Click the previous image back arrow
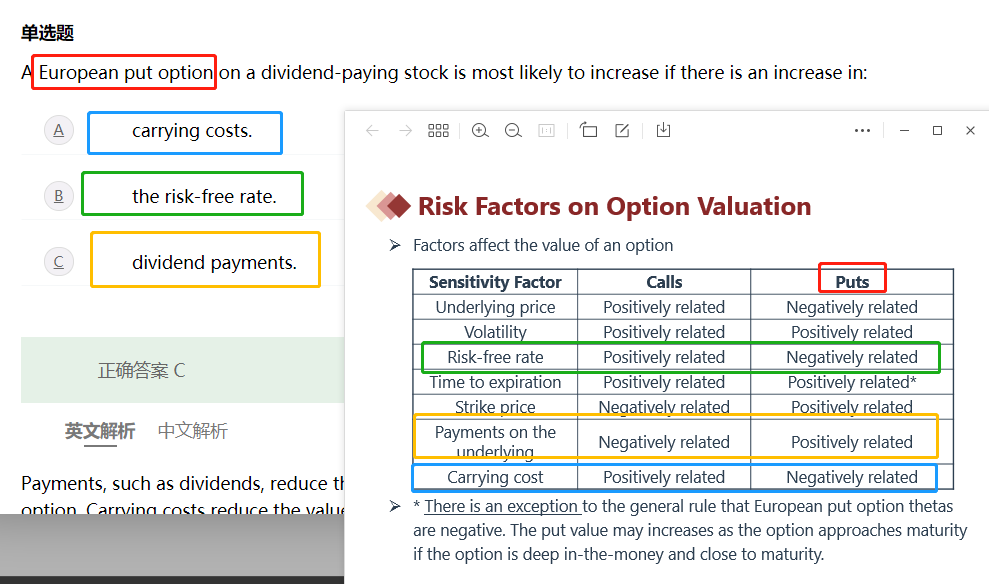The width and height of the screenshot is (989, 584). click(372, 131)
